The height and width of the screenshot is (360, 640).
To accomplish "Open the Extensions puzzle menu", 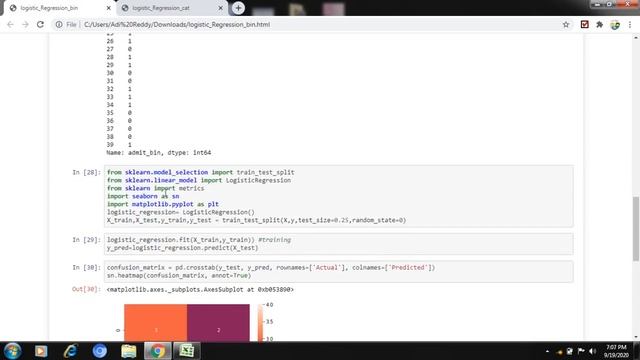I will point(599,24).
